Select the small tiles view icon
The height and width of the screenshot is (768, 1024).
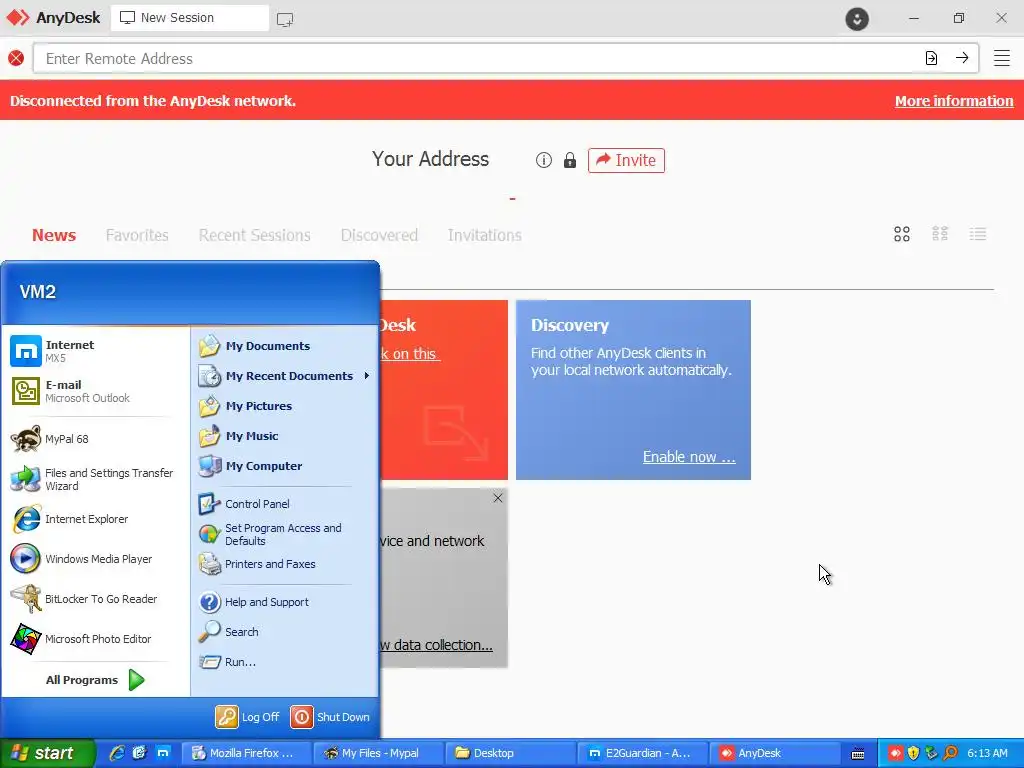pyautogui.click(x=940, y=234)
